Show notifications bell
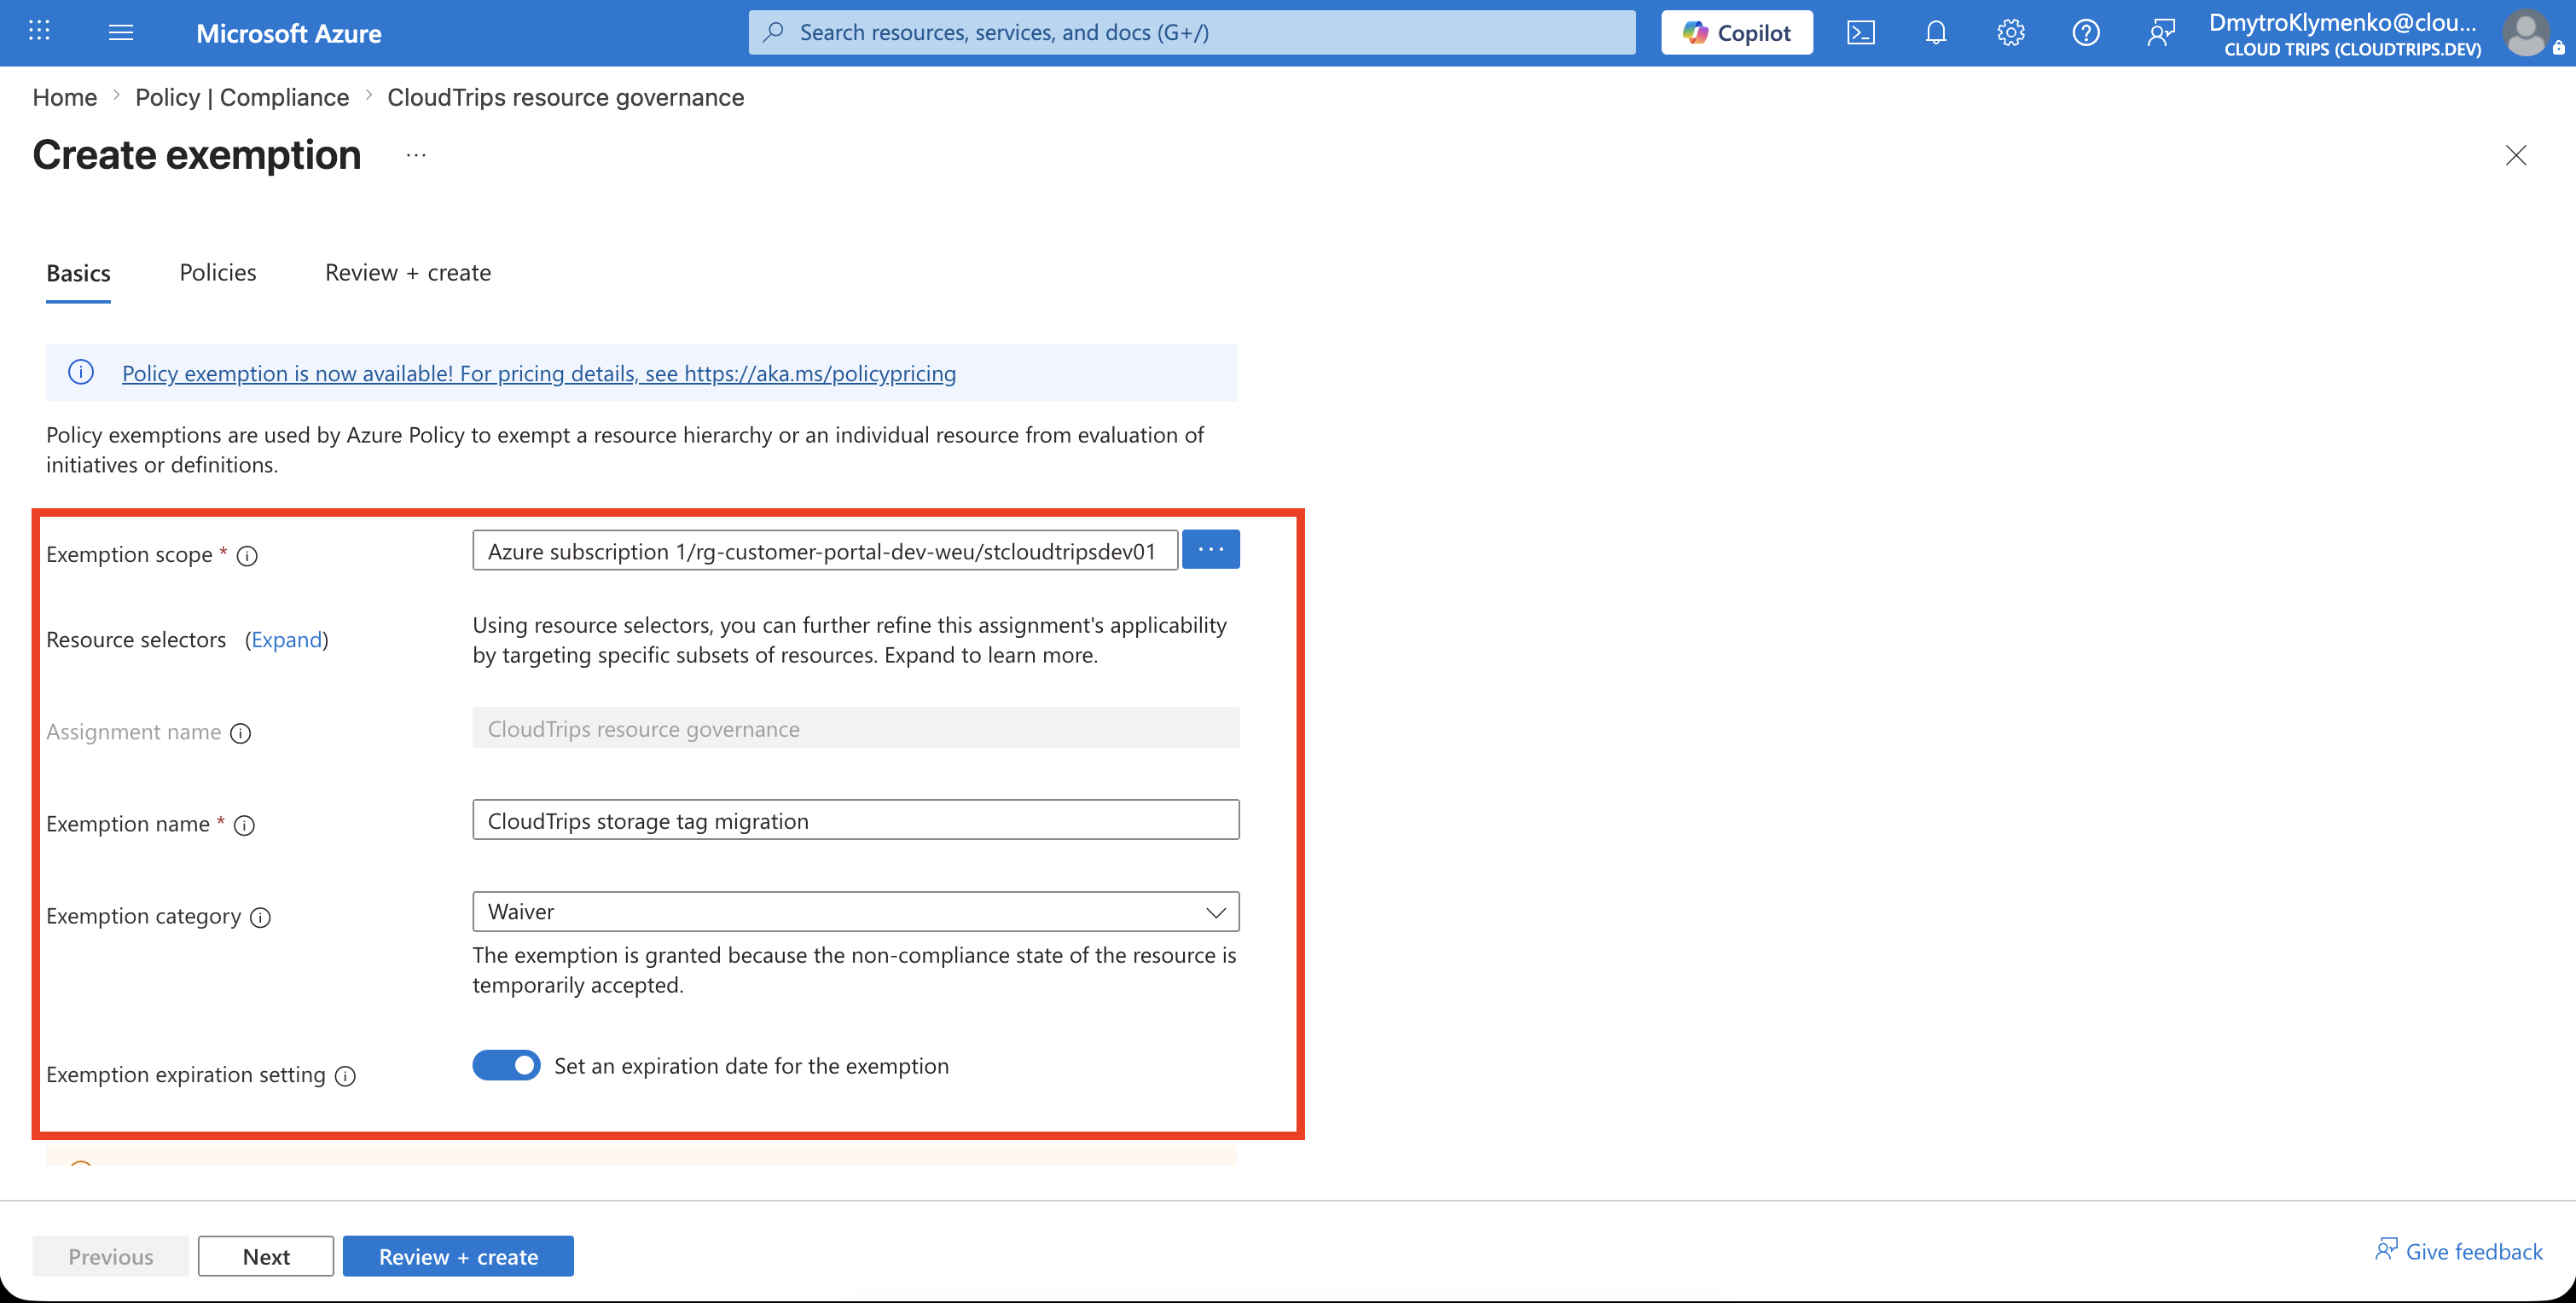 [1936, 32]
